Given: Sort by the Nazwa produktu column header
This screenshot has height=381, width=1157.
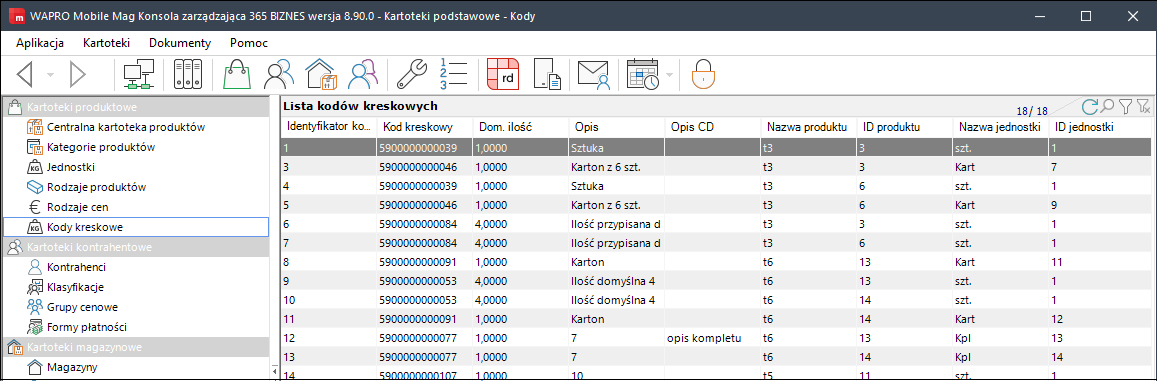Looking at the screenshot, I should coord(808,127).
